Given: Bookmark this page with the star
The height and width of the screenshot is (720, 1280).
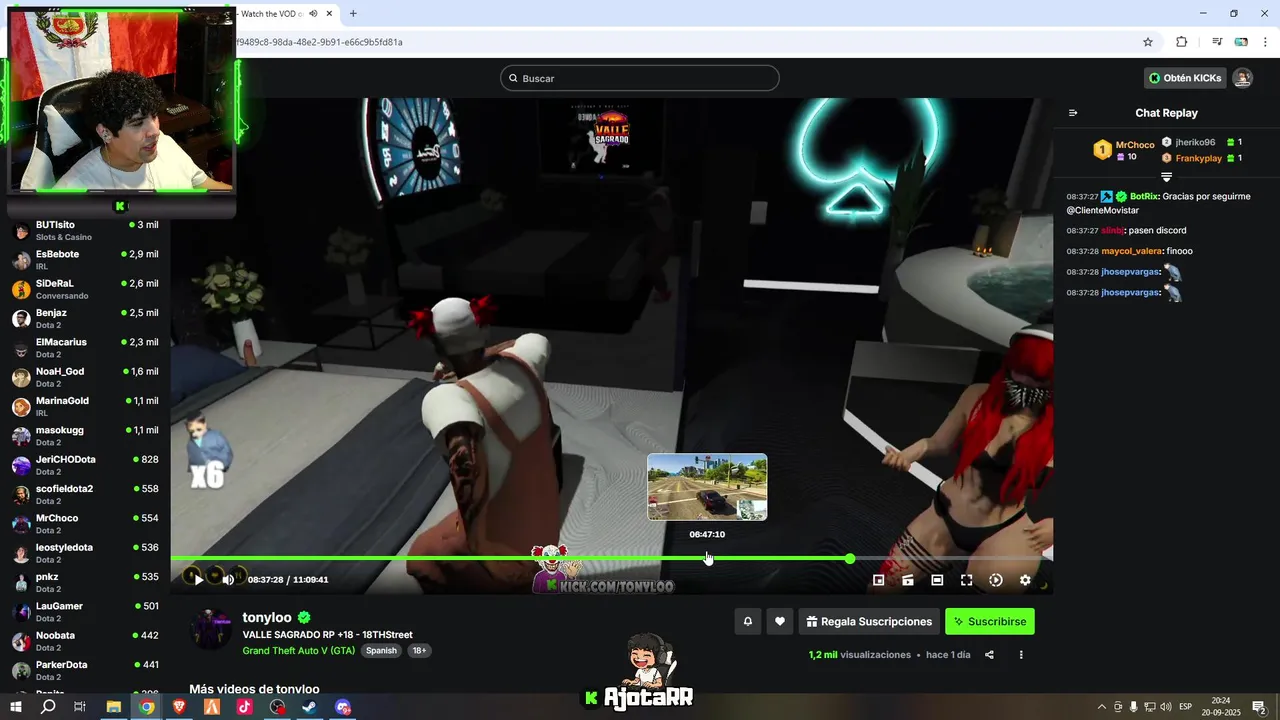Looking at the screenshot, I should coord(1148,42).
